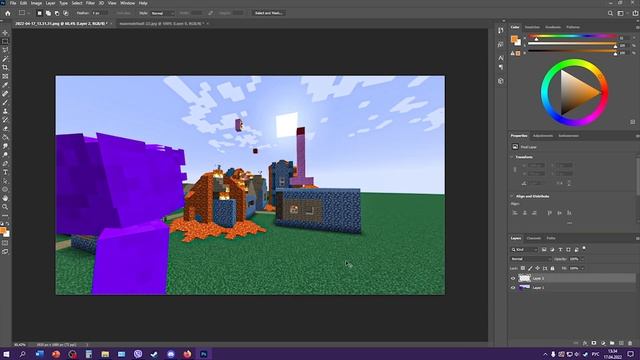This screenshot has width=640, height=360.
Task: Toggle Lock transparent pixels
Action: click(522, 268)
